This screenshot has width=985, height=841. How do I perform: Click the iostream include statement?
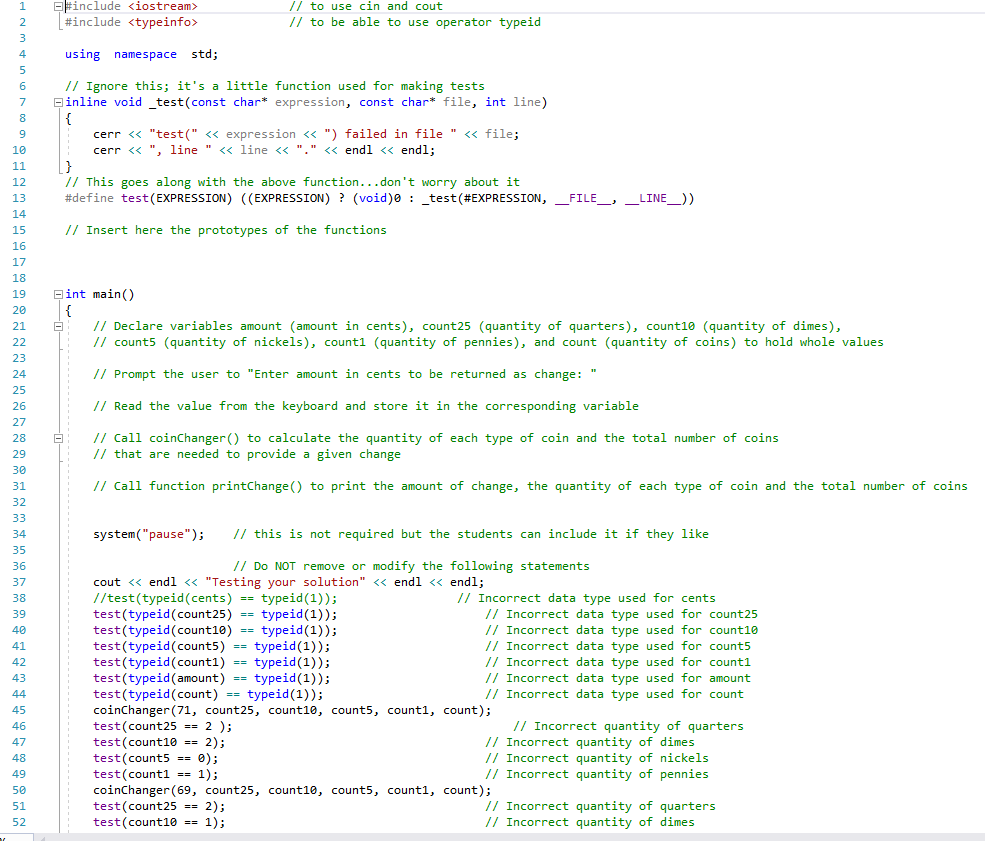tap(130, 6)
